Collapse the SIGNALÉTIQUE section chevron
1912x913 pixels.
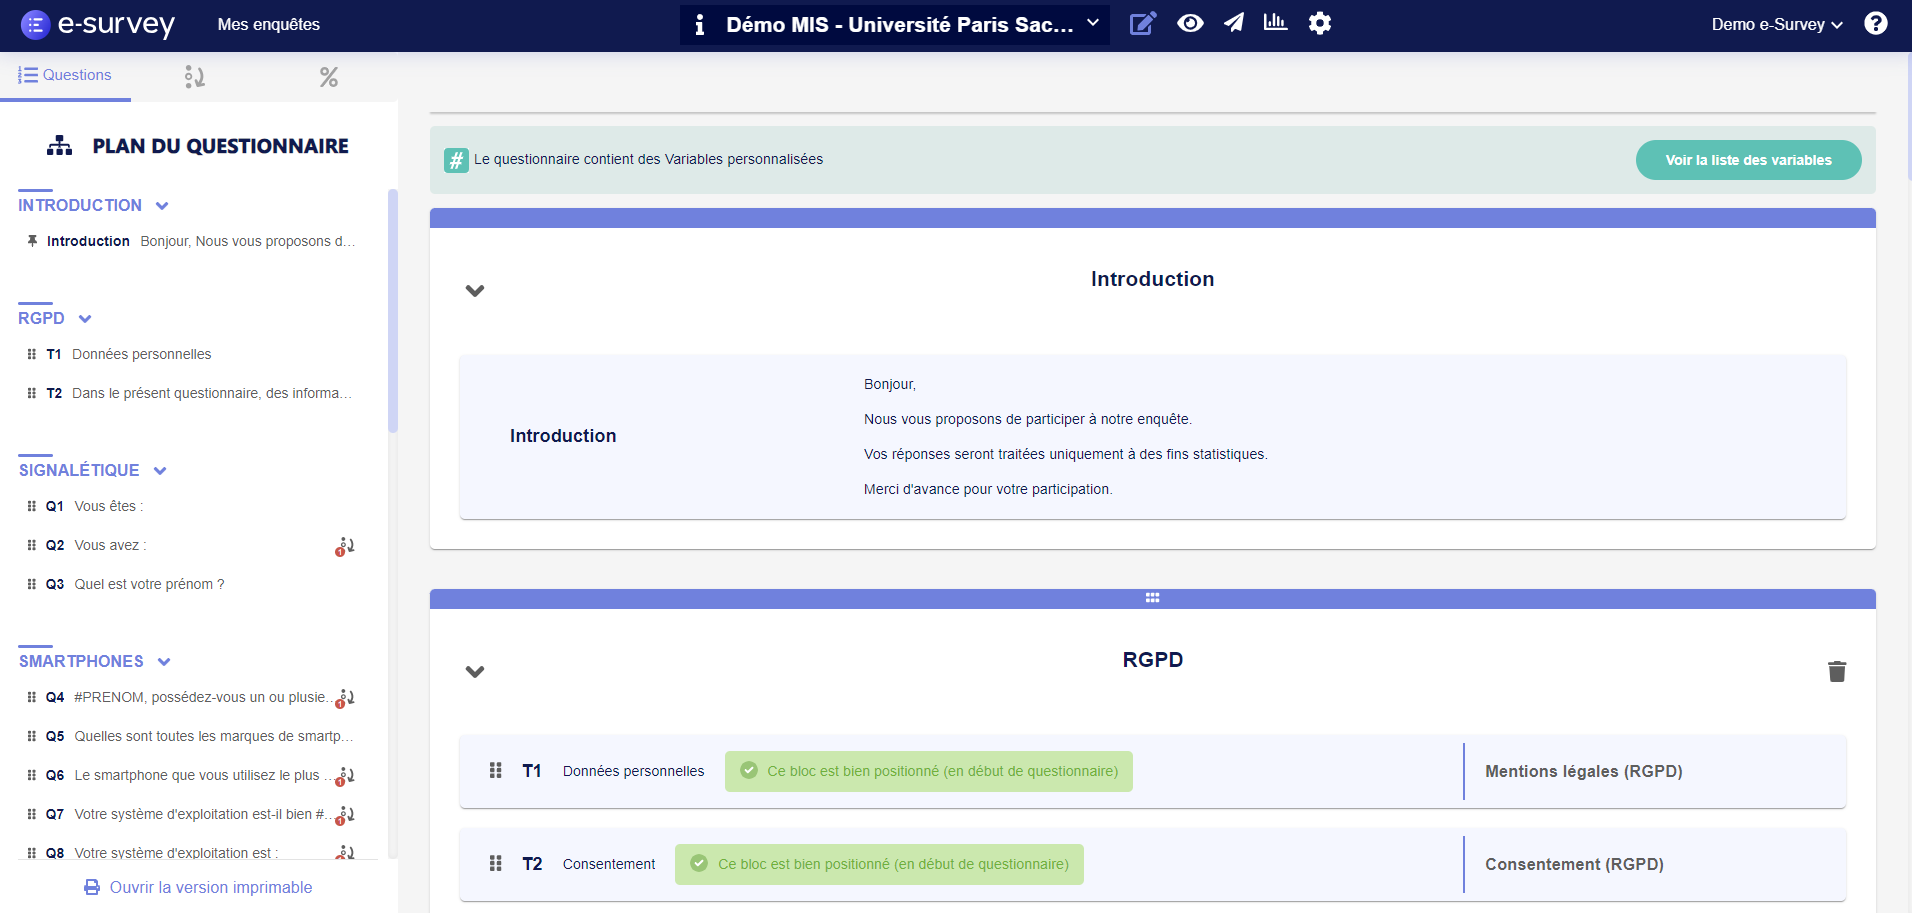162,470
